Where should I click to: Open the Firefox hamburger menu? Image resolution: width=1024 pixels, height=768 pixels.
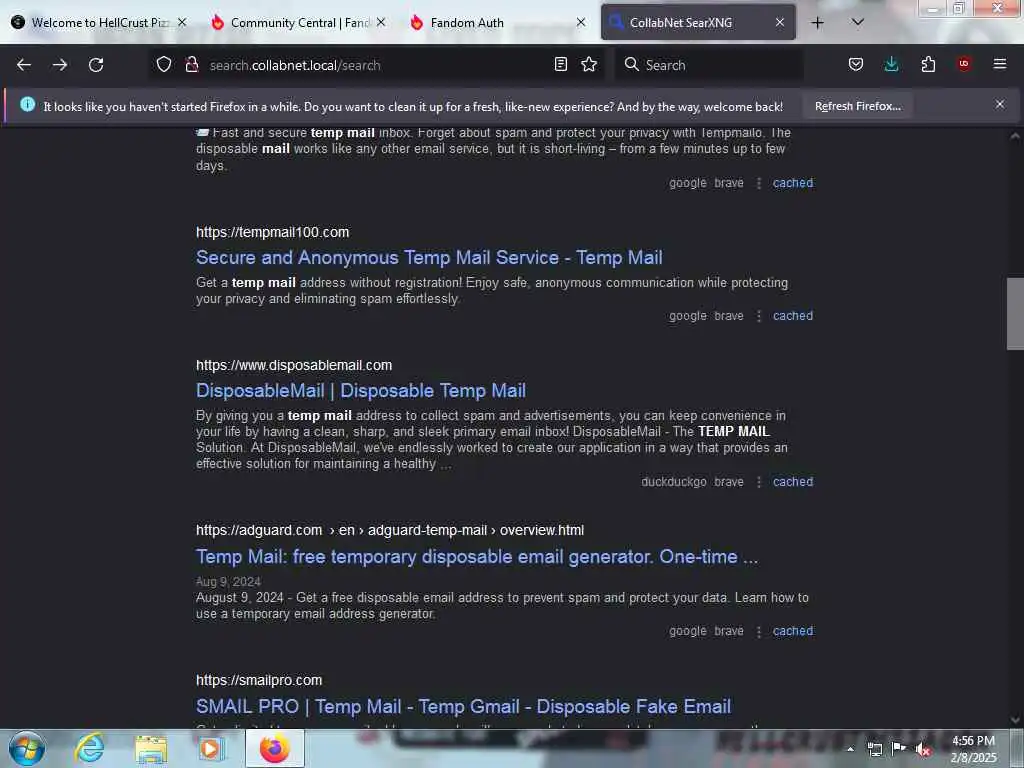pos(1000,64)
